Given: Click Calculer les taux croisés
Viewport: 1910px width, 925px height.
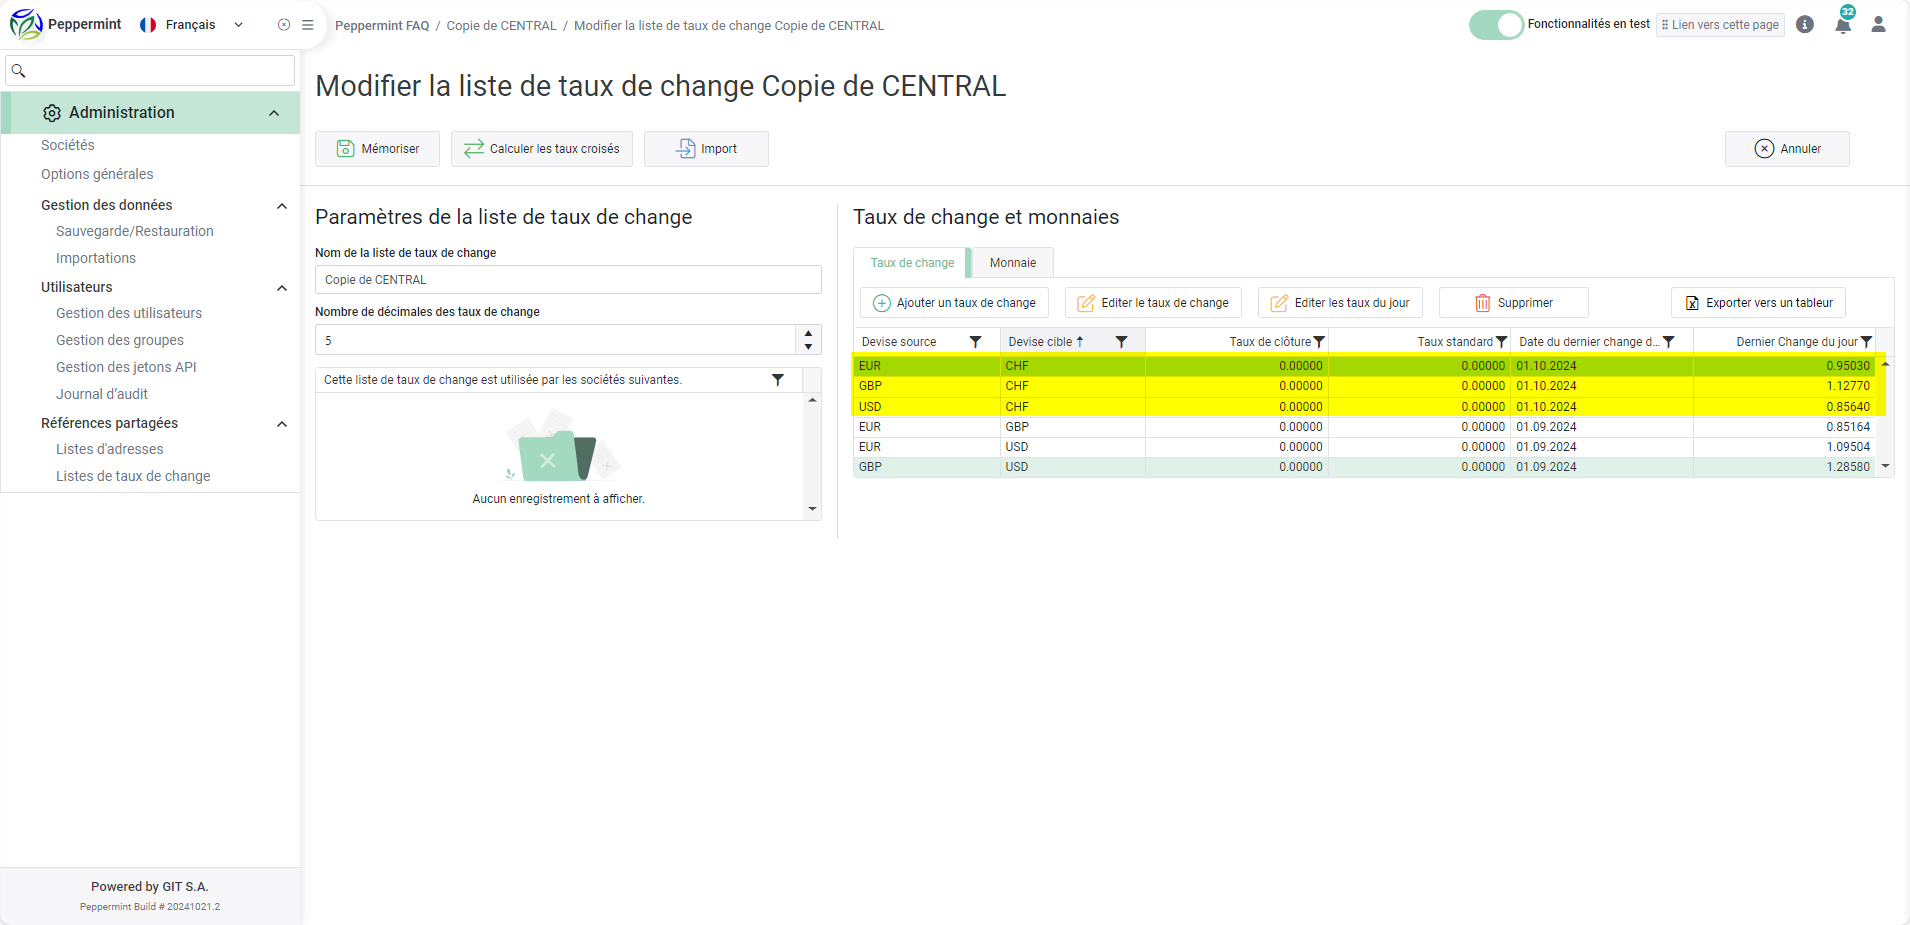Looking at the screenshot, I should coord(541,149).
